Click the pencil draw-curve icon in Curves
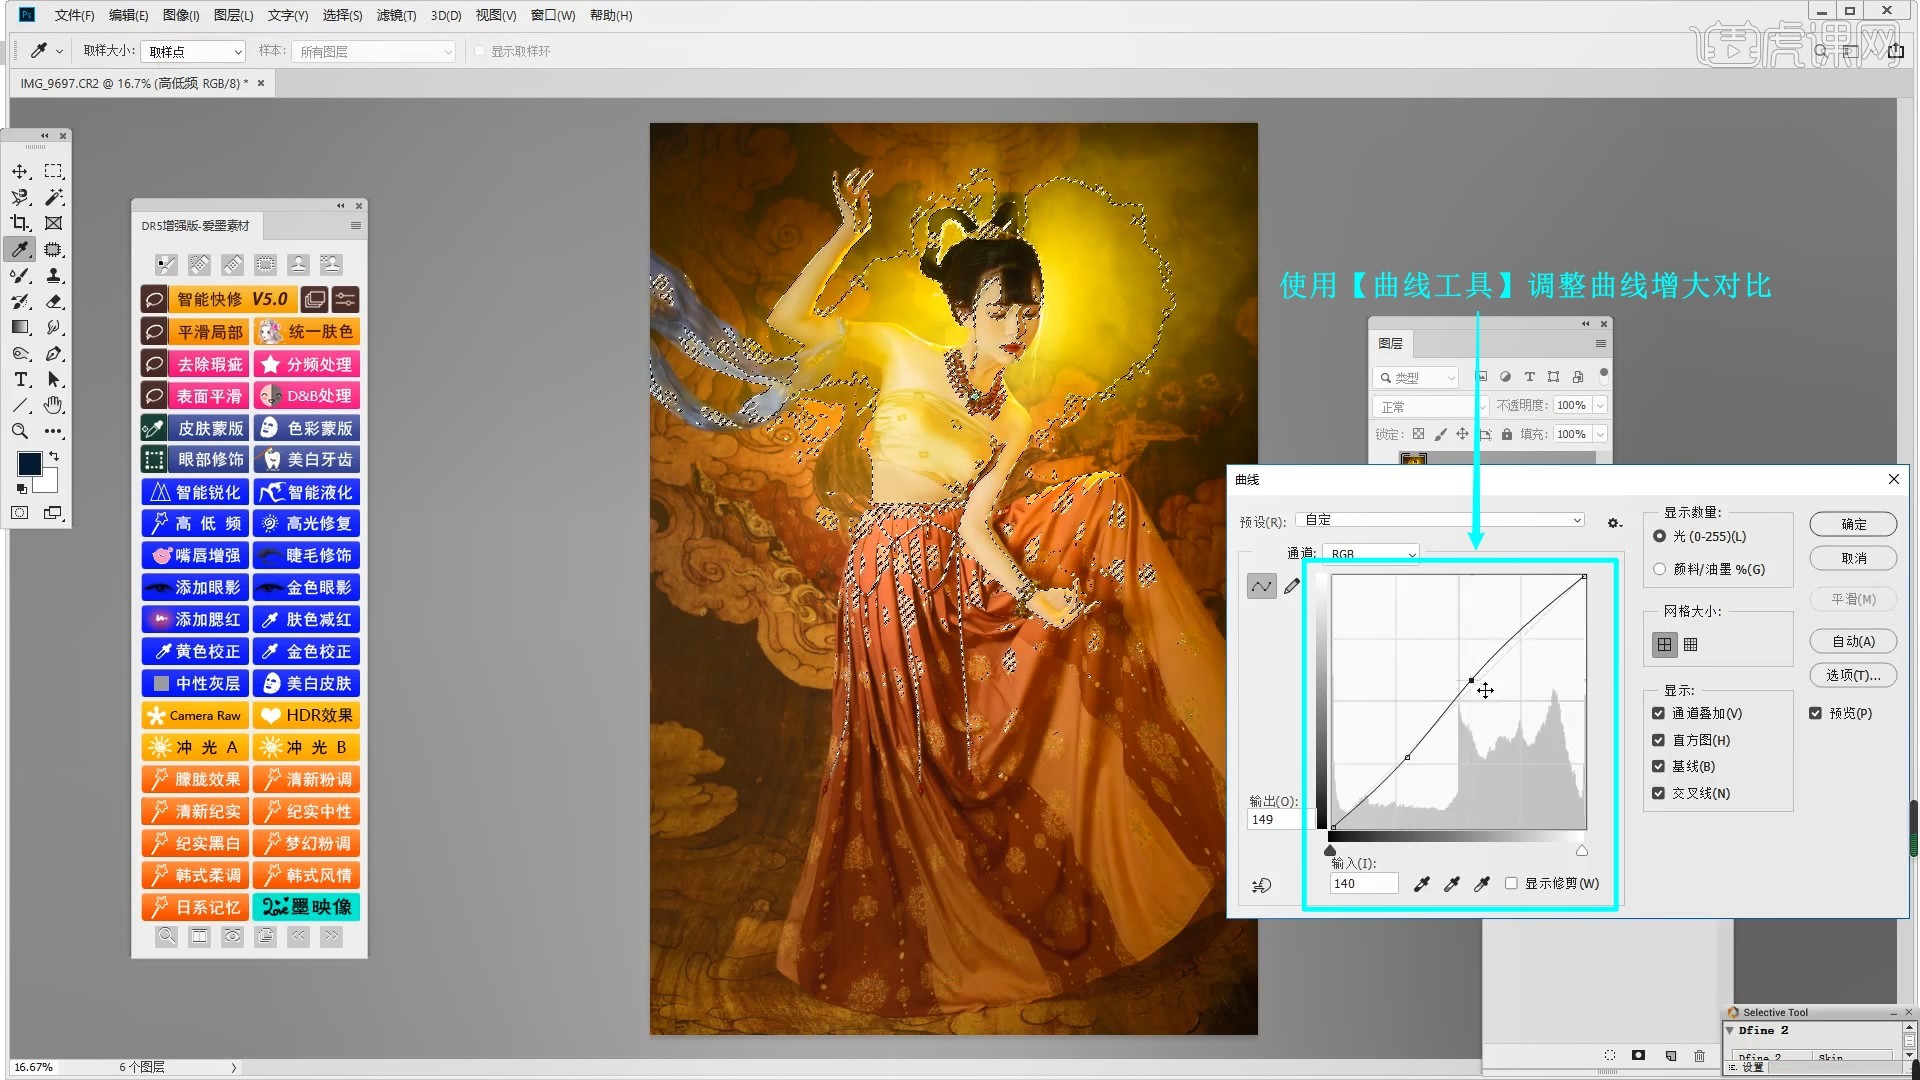This screenshot has height=1080, width=1920. [x=1292, y=587]
